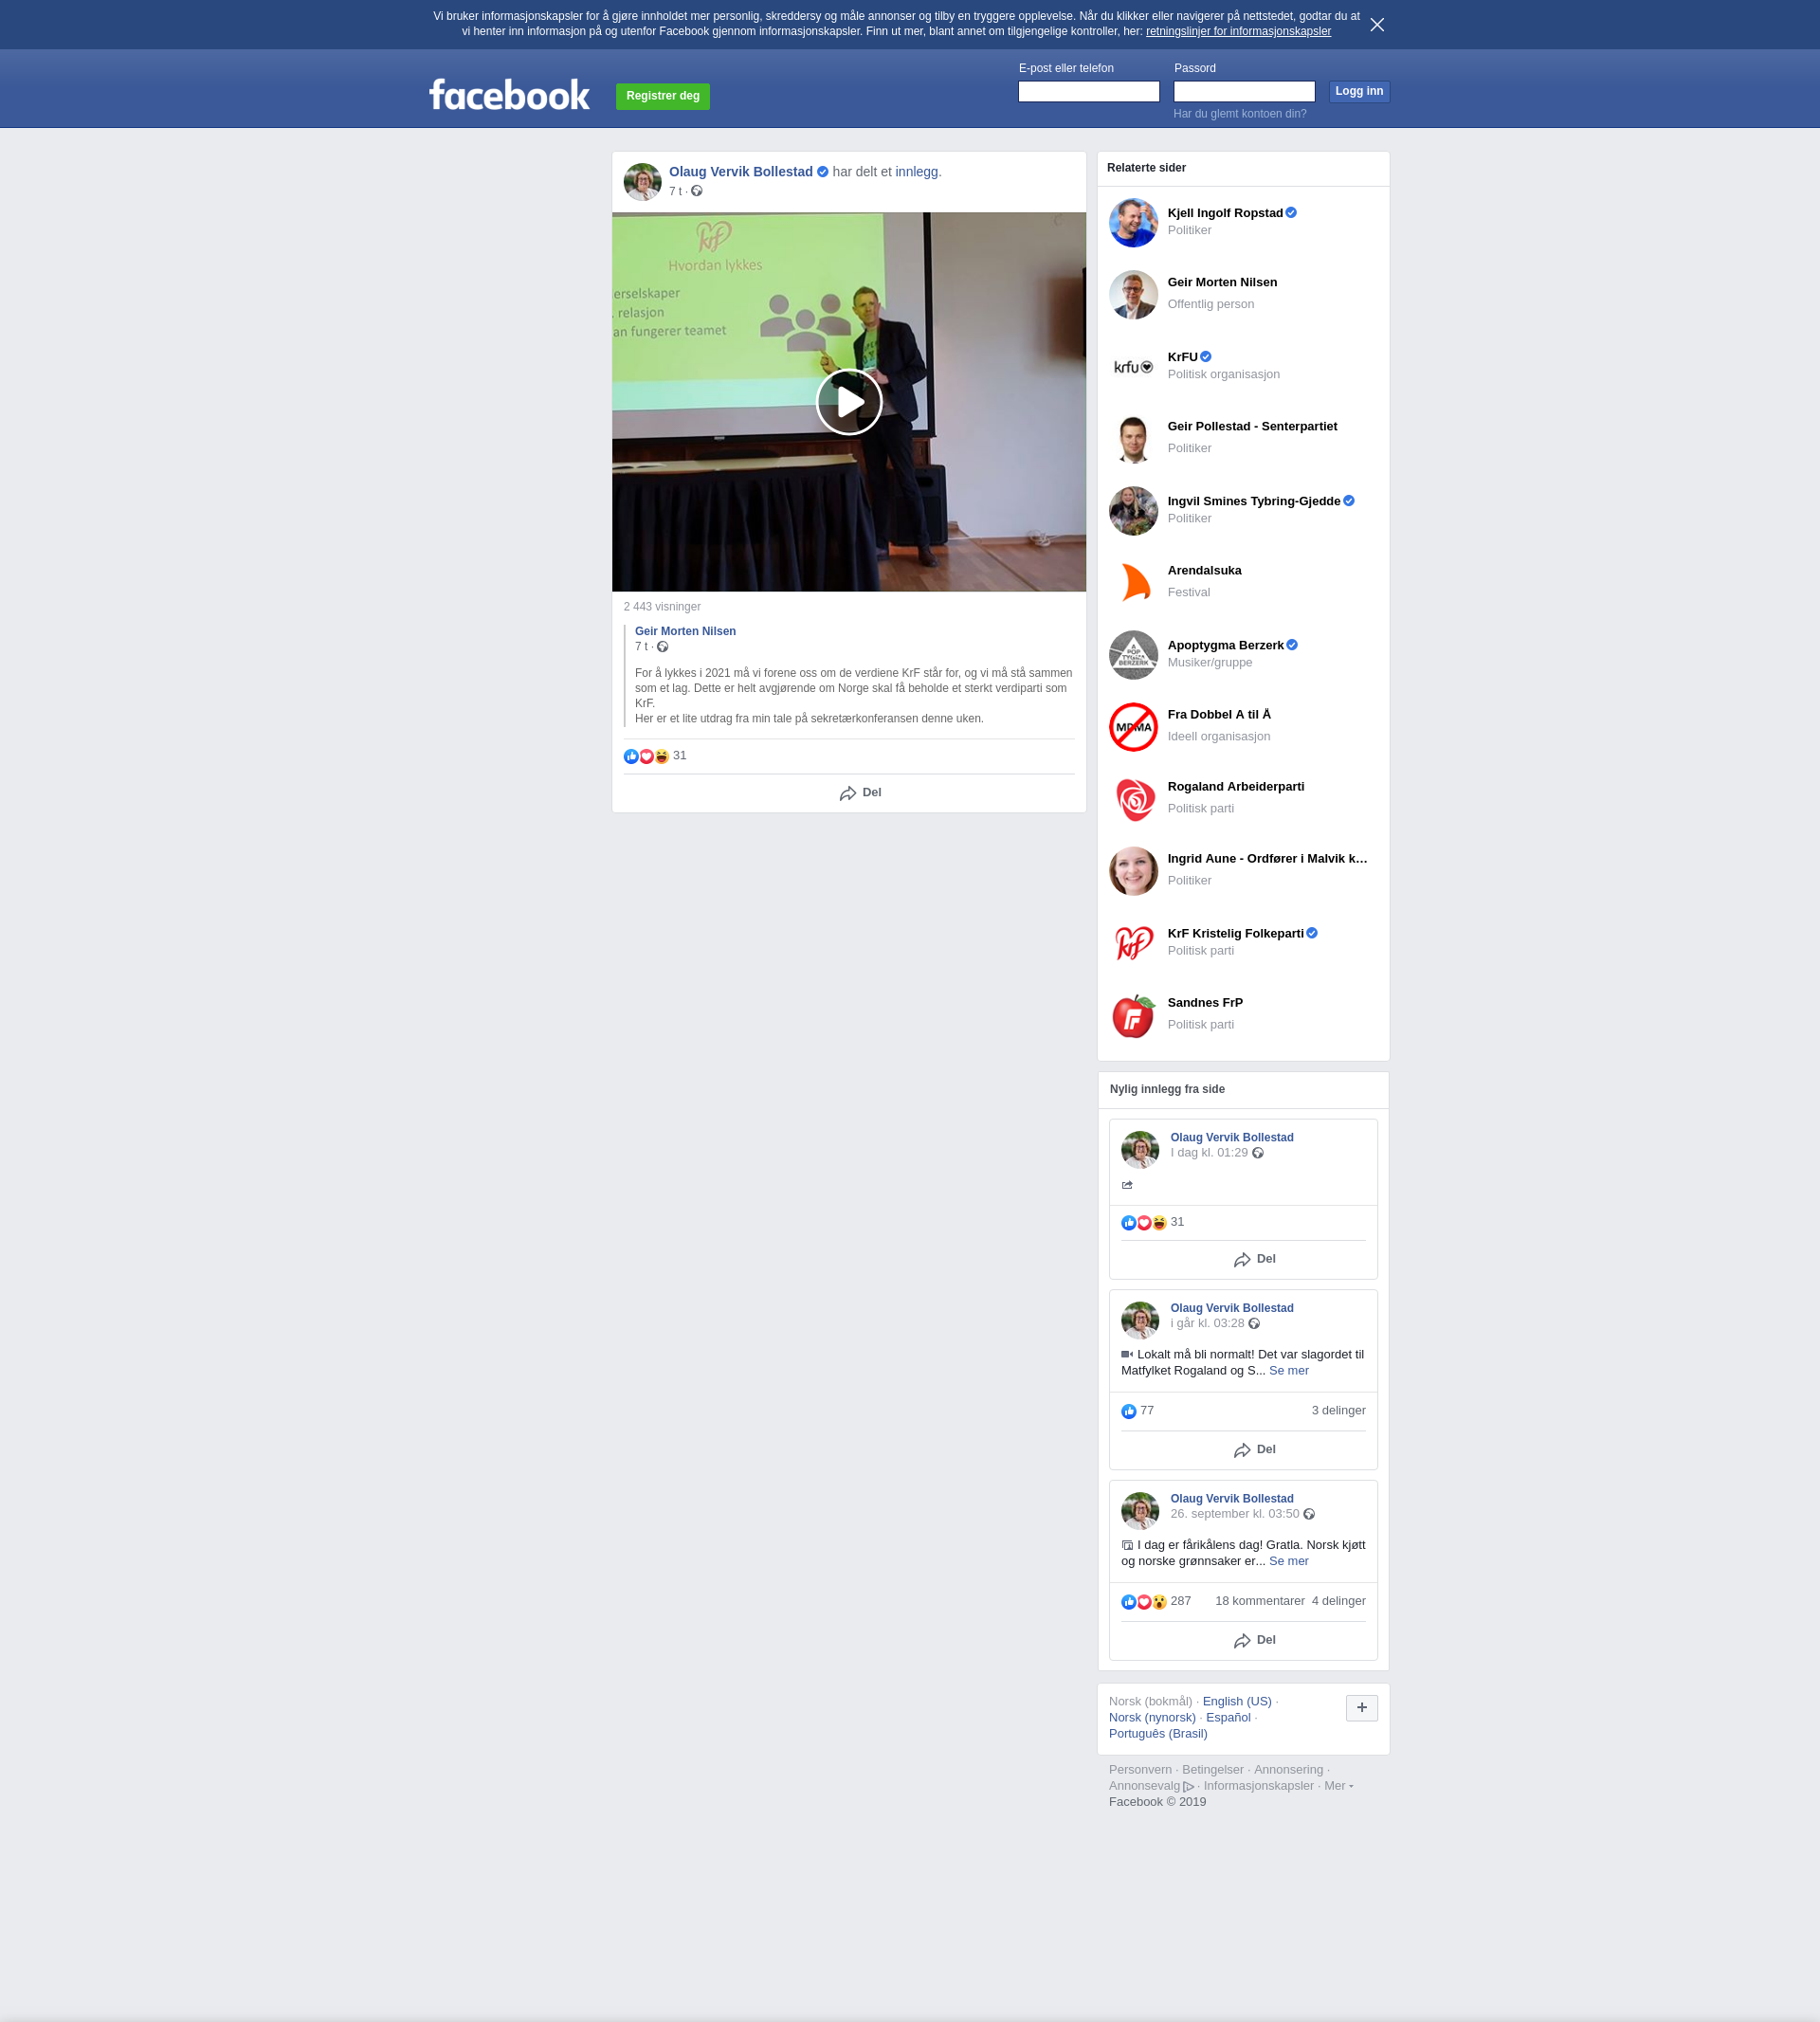Click share icon in 01:29 post body
This screenshot has height=2022, width=1820.
[x=1127, y=1185]
